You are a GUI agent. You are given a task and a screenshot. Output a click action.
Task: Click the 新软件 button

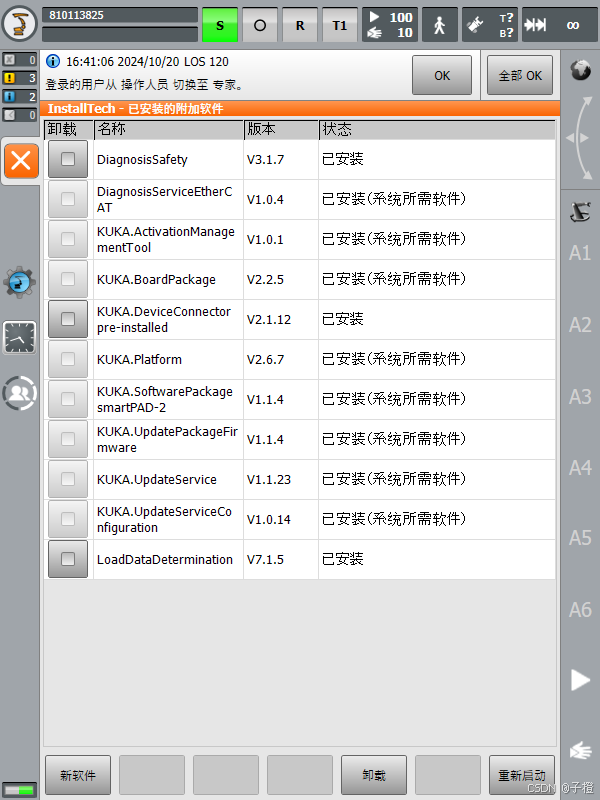coord(78,775)
